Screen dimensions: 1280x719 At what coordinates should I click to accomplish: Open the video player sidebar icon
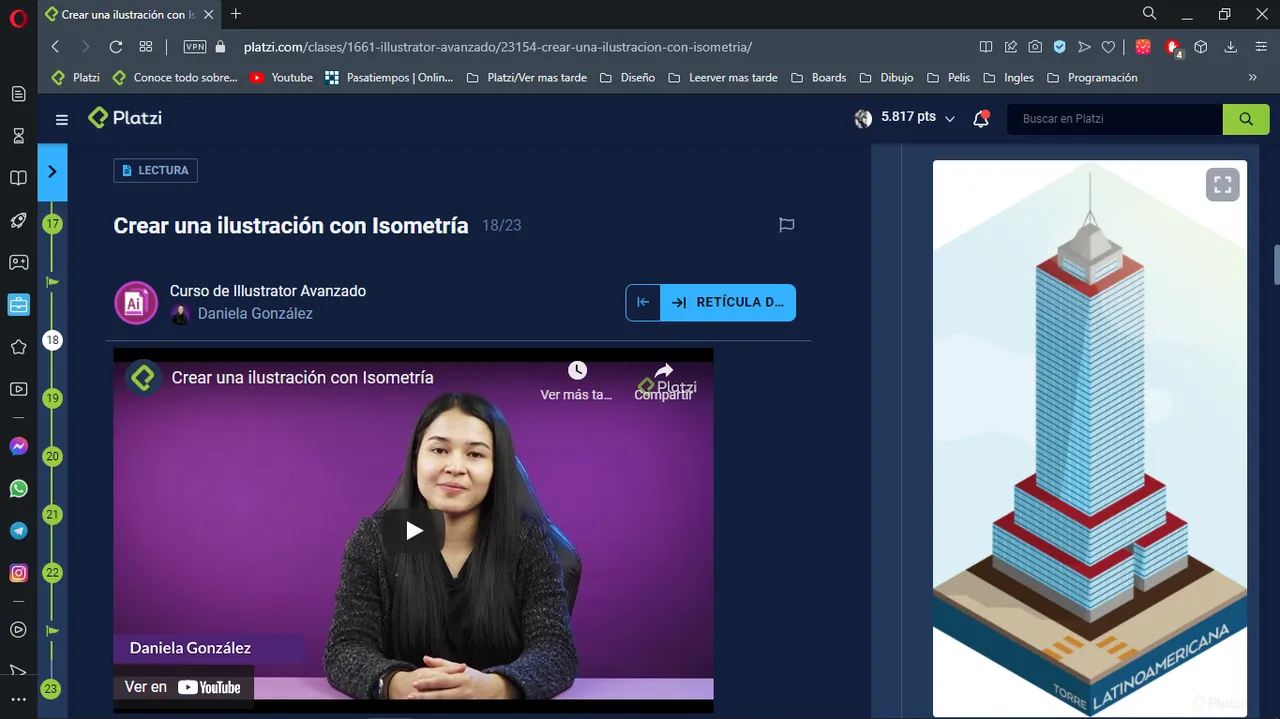click(18, 389)
